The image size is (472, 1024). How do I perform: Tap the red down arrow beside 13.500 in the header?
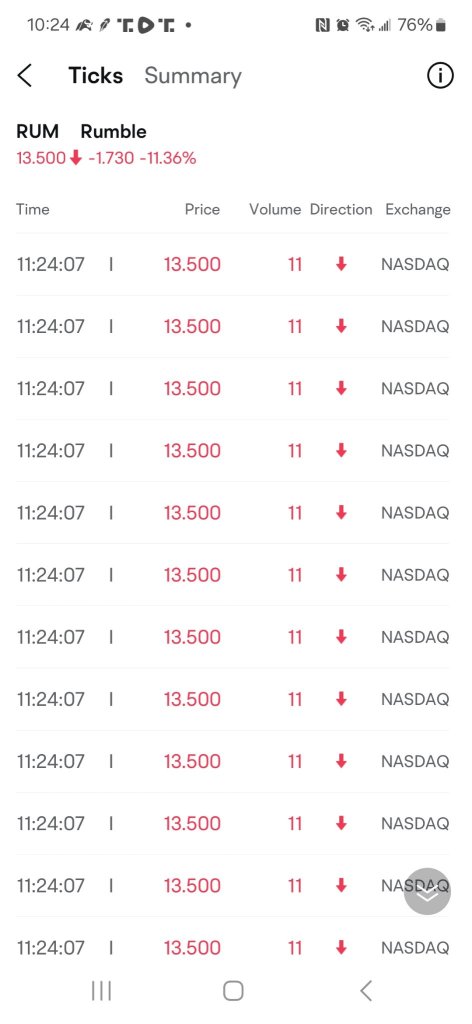pyautogui.click(x=76, y=158)
